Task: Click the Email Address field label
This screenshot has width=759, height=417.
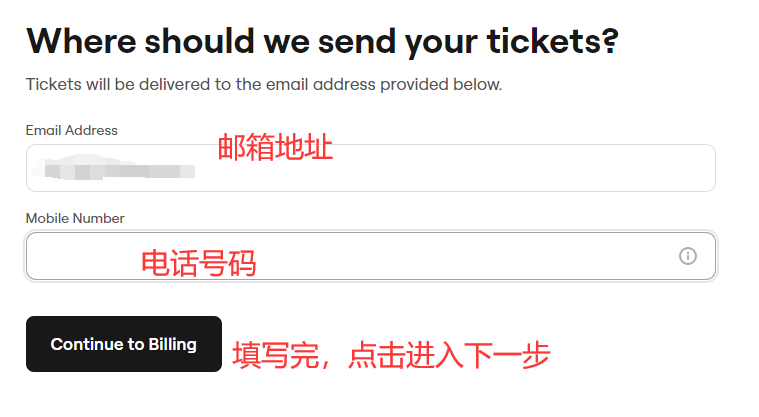Action: tap(71, 130)
